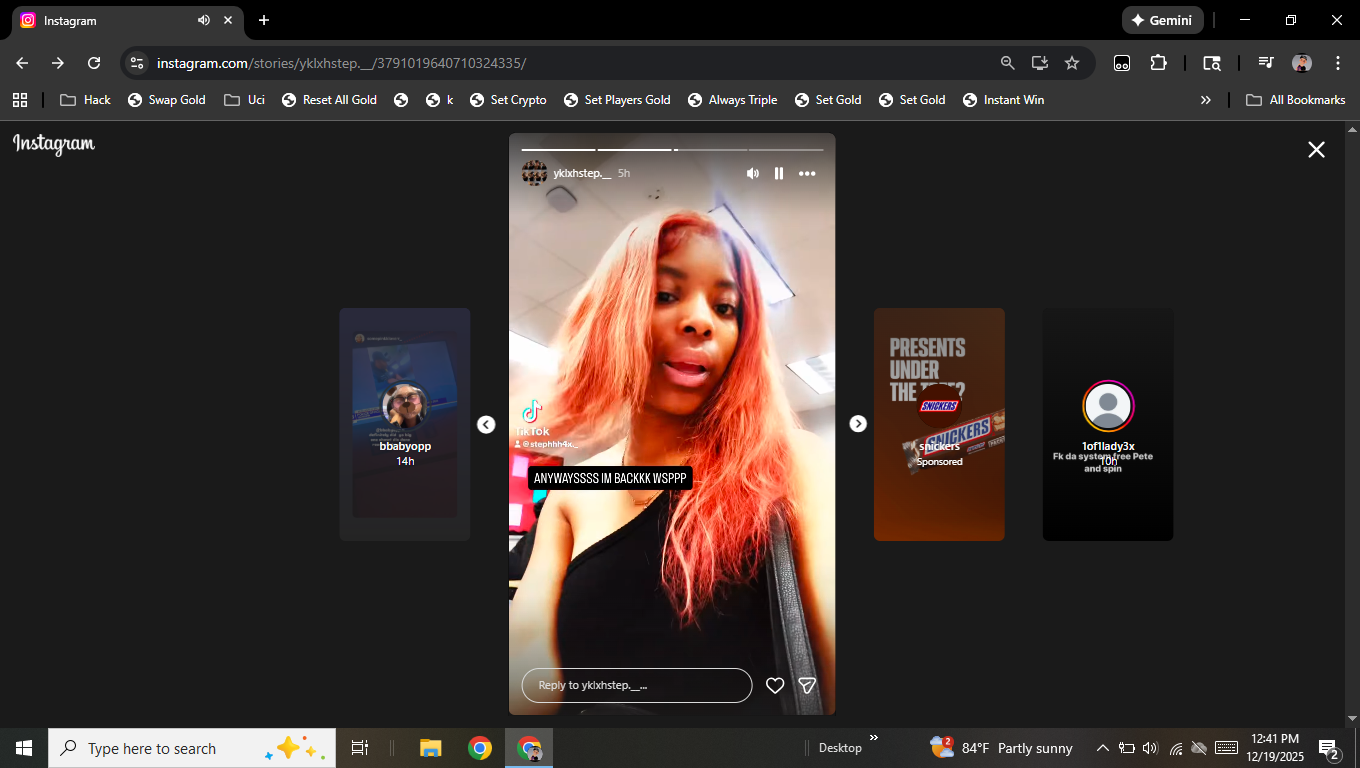Screen dimensions: 1360x768
Task: Type in Reply to yklxhstep.__ field
Action: click(637, 685)
